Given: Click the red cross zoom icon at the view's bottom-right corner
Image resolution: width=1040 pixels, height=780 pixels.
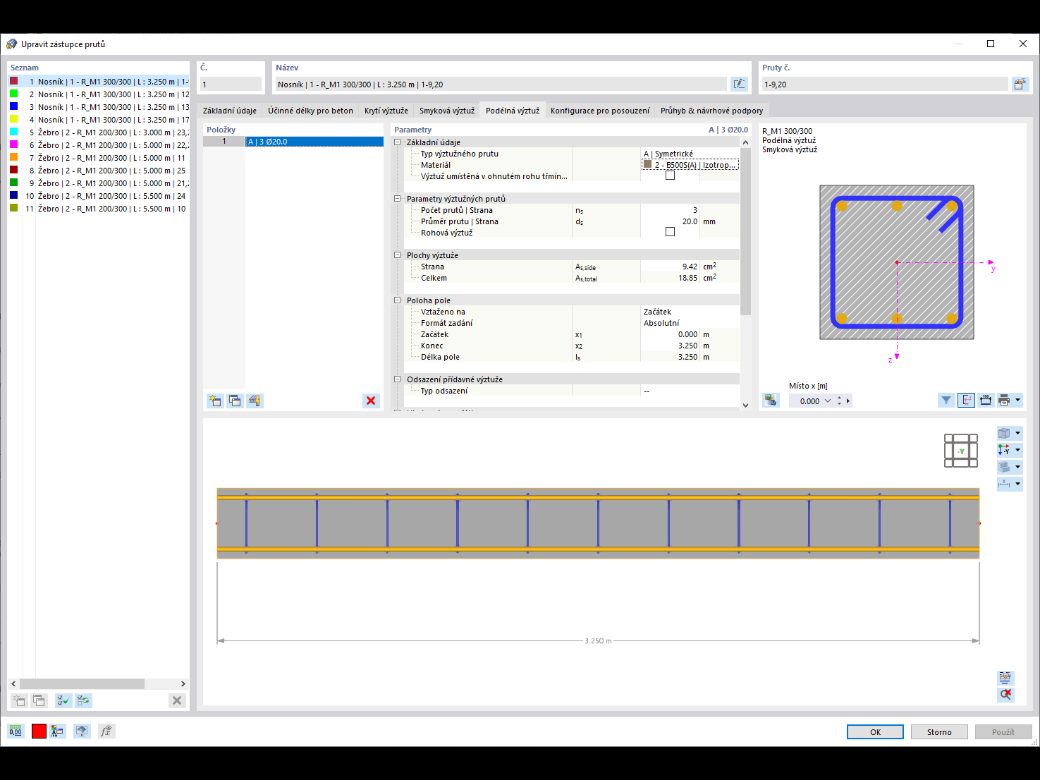Looking at the screenshot, I should tap(1006, 694).
